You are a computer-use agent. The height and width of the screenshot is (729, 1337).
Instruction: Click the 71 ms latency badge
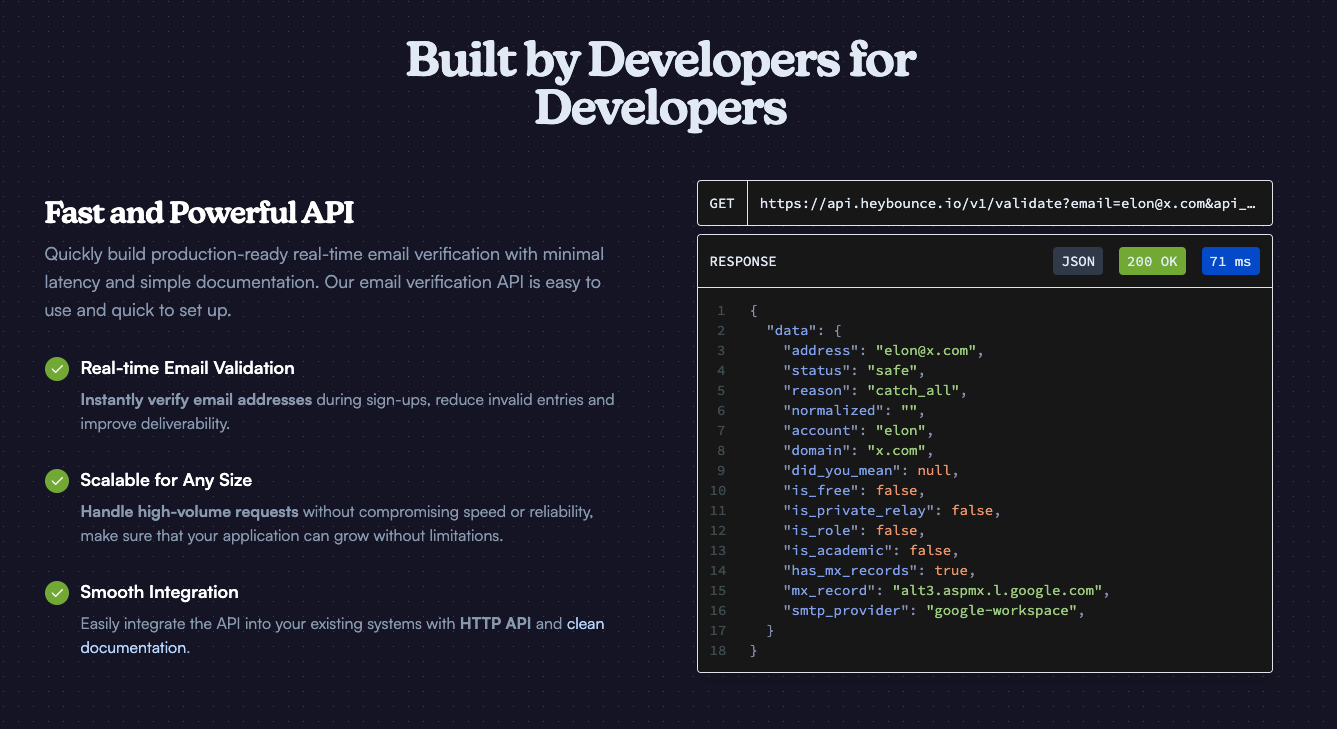point(1230,262)
